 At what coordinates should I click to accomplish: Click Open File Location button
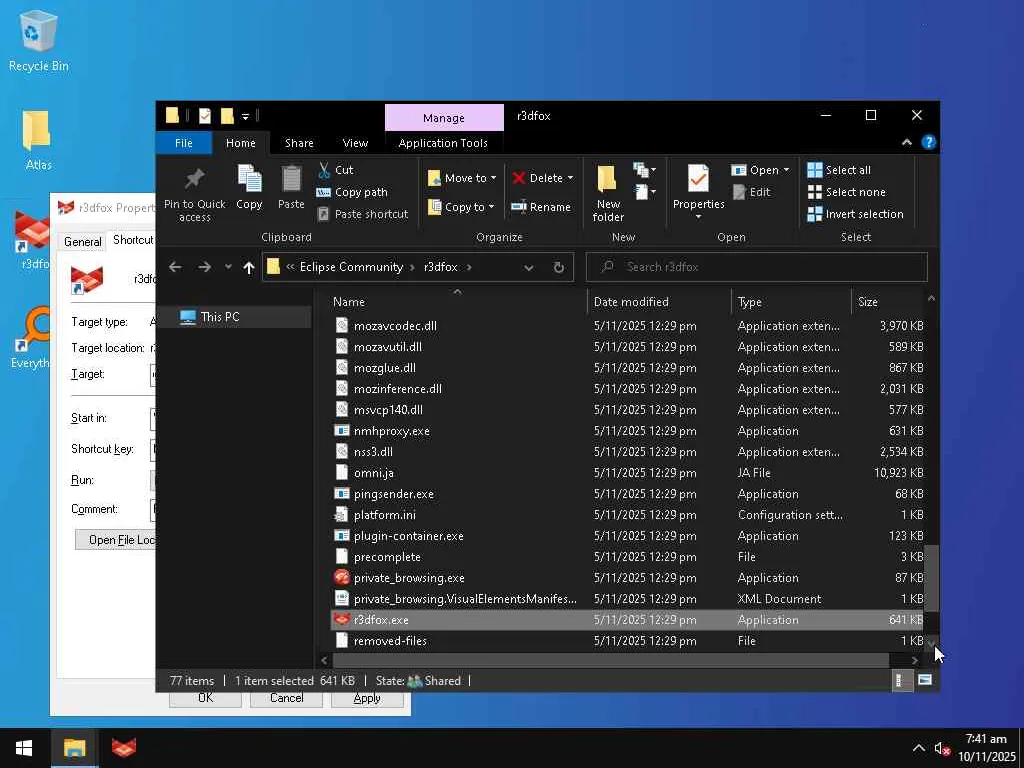(x=116, y=540)
